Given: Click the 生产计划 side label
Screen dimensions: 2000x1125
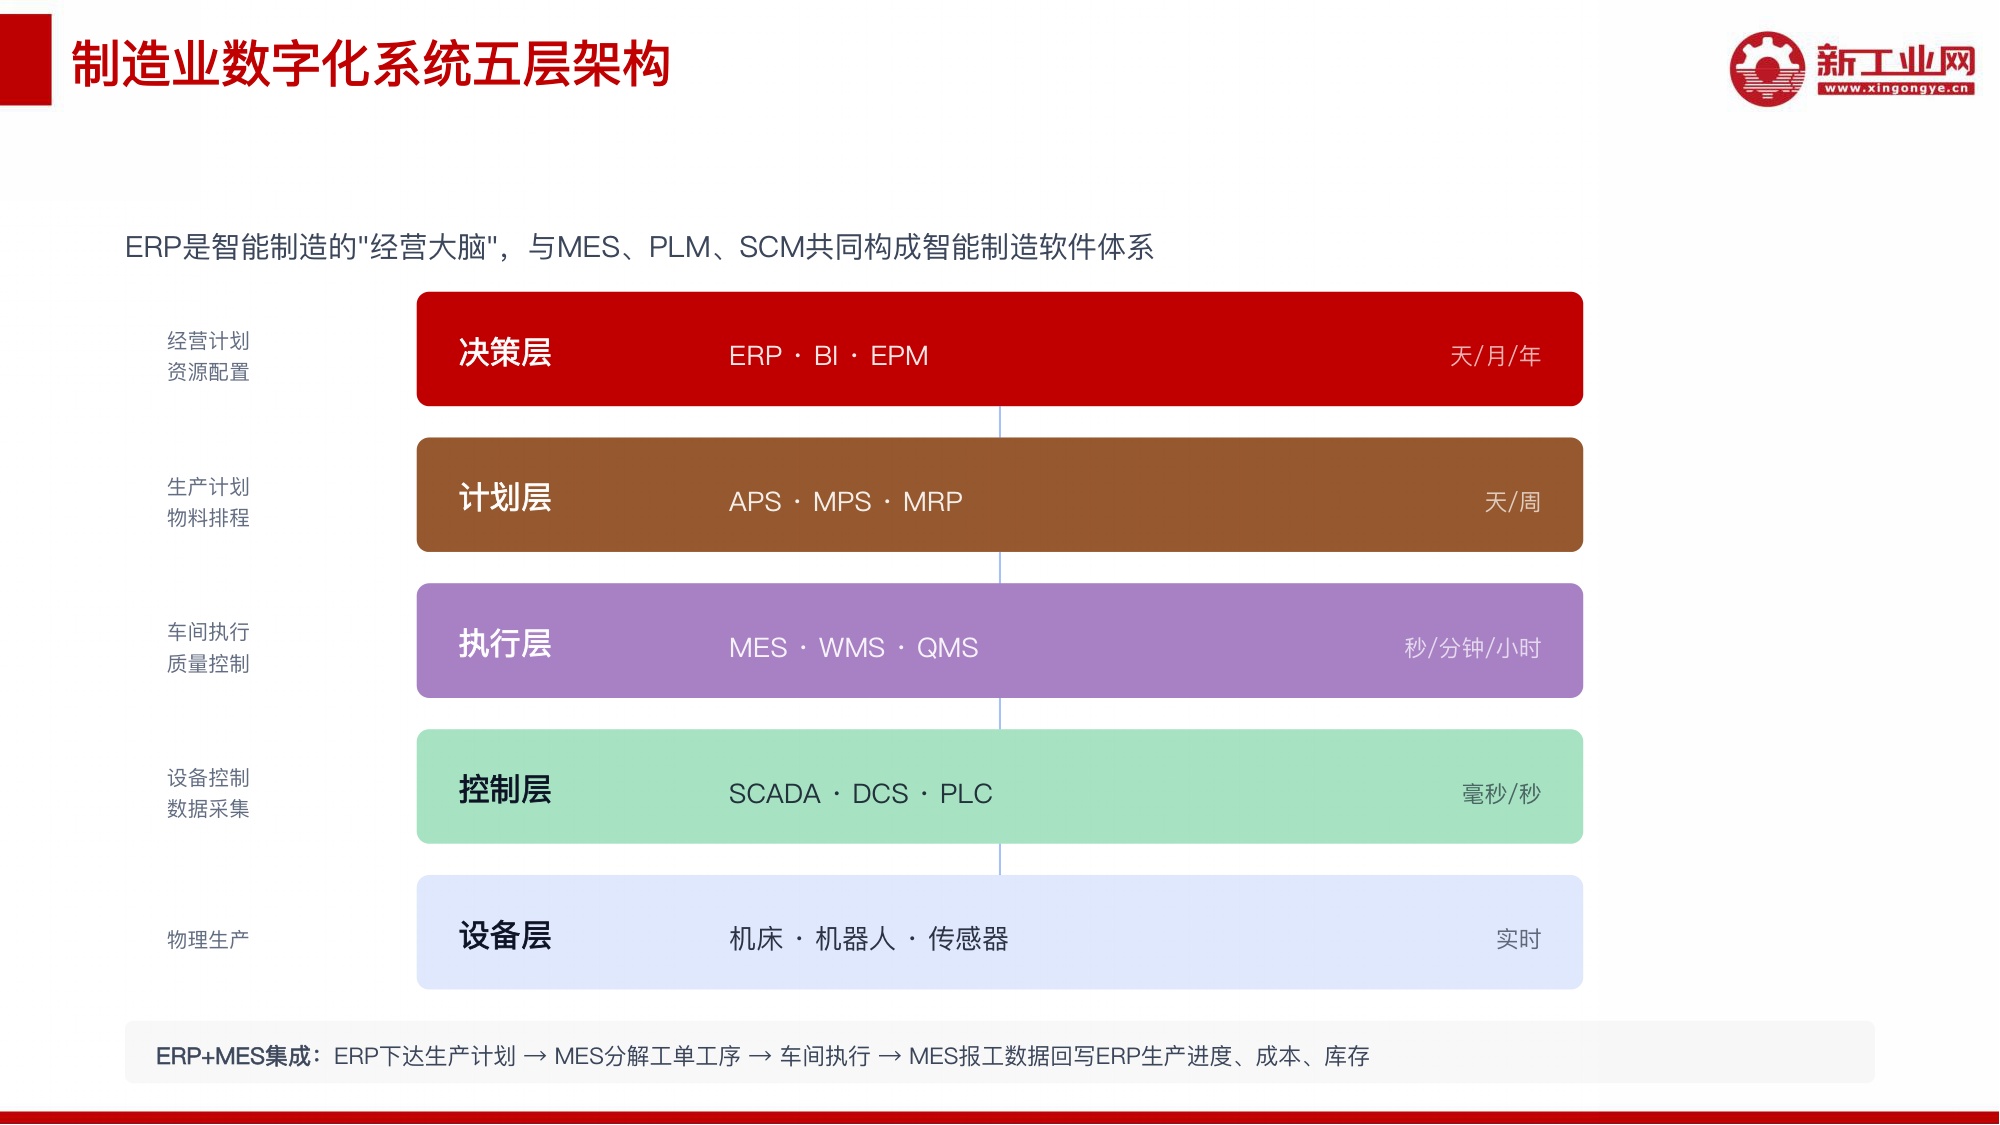Looking at the screenshot, I should 208,487.
